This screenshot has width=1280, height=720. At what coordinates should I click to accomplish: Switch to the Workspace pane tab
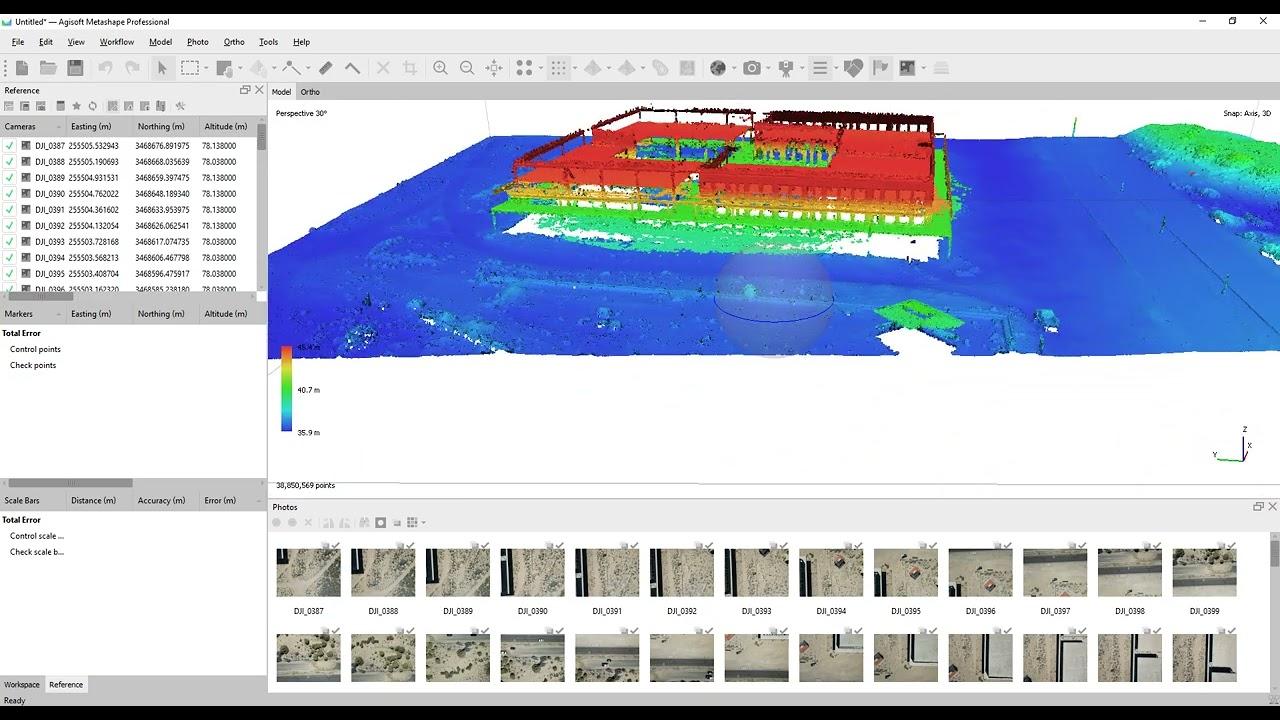click(22, 685)
